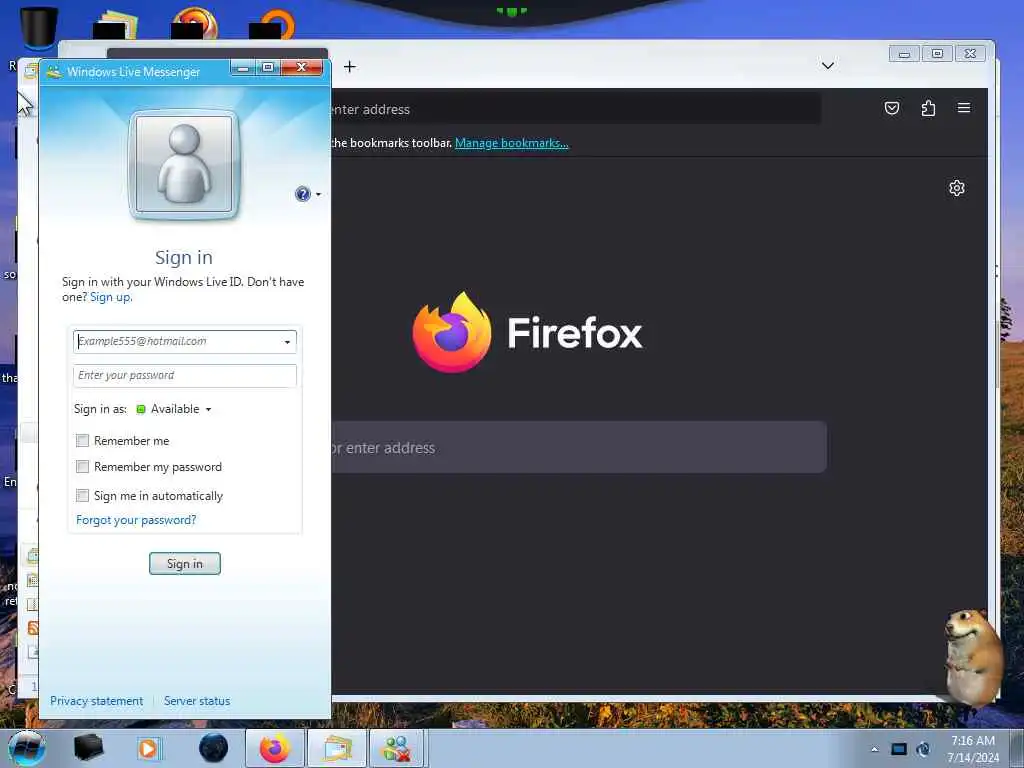This screenshot has width=1024, height=768.
Task: Follow the Sign up link
Action: coord(110,297)
